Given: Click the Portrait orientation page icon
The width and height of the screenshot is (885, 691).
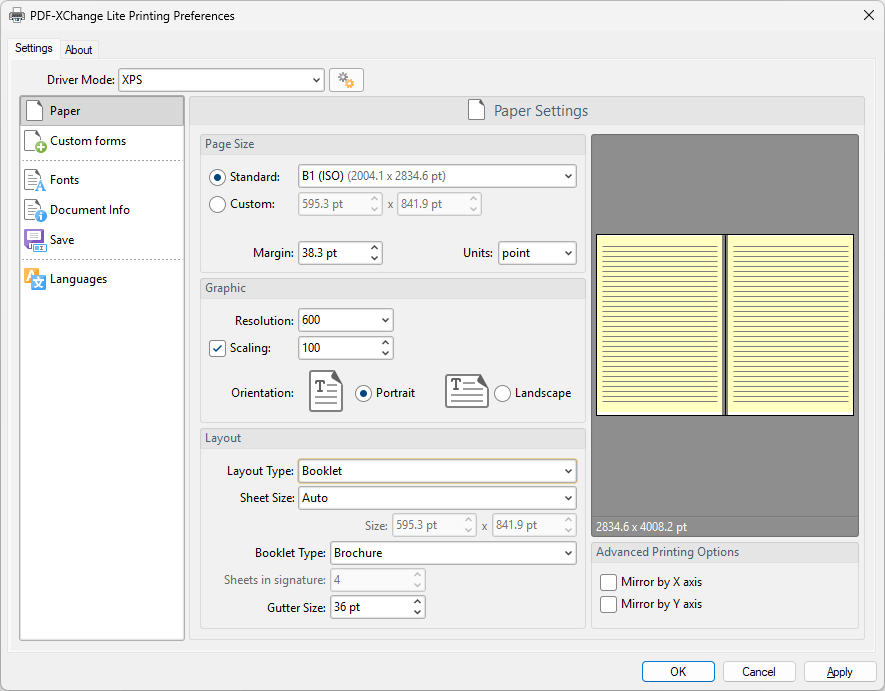Looking at the screenshot, I should click(325, 392).
